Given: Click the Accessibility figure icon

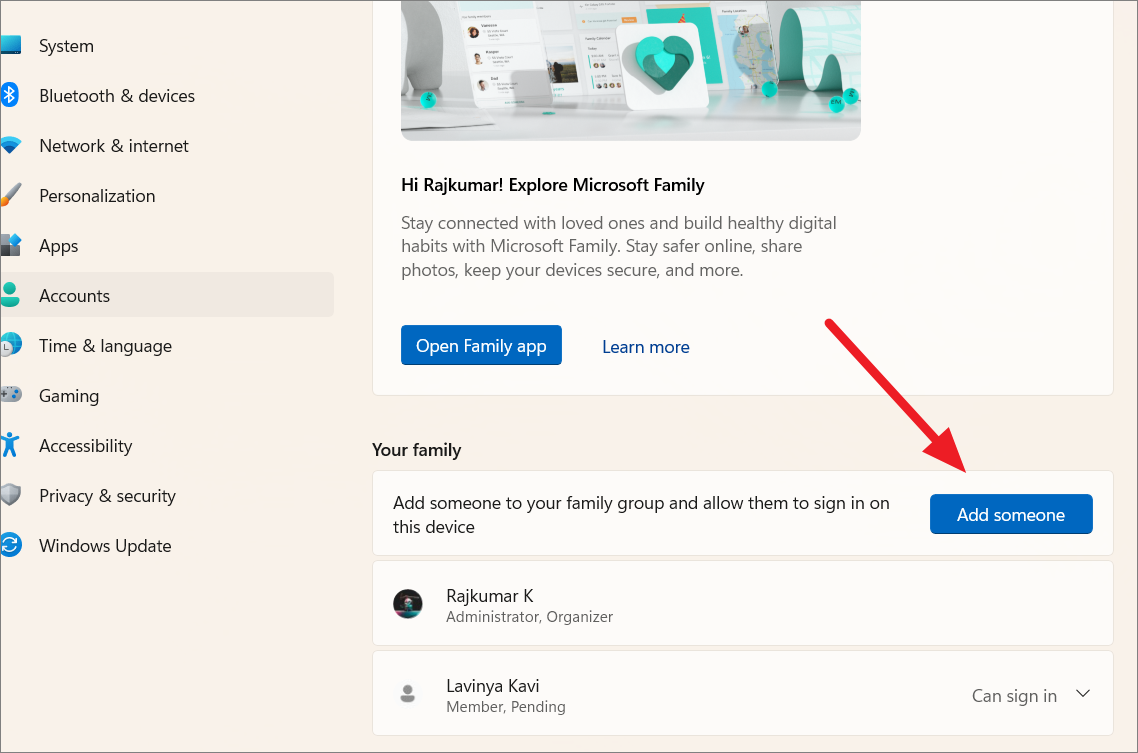Looking at the screenshot, I should [x=10, y=446].
